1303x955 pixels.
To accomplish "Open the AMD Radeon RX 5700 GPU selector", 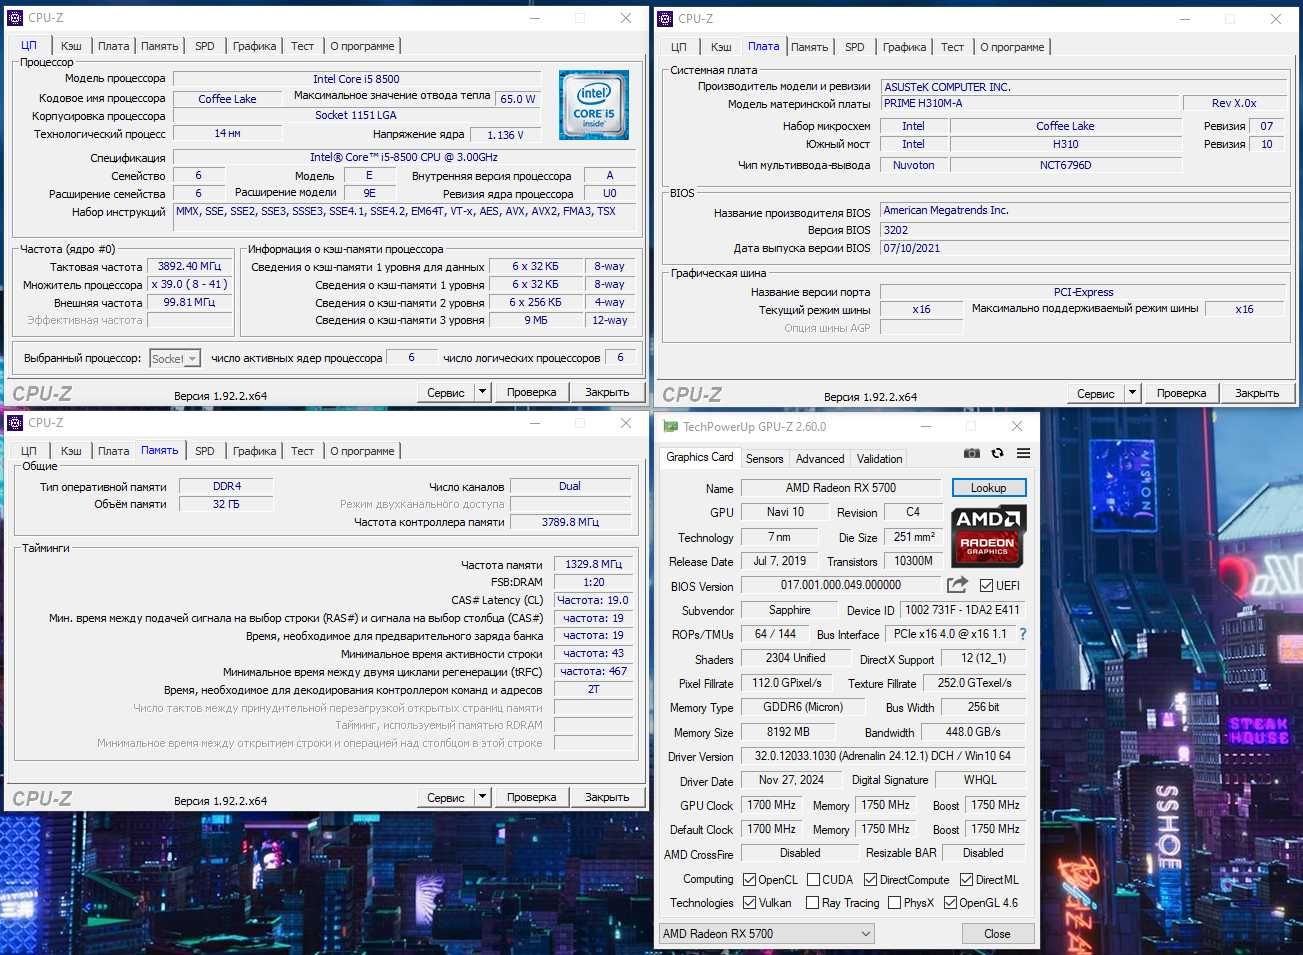I will [x=766, y=934].
